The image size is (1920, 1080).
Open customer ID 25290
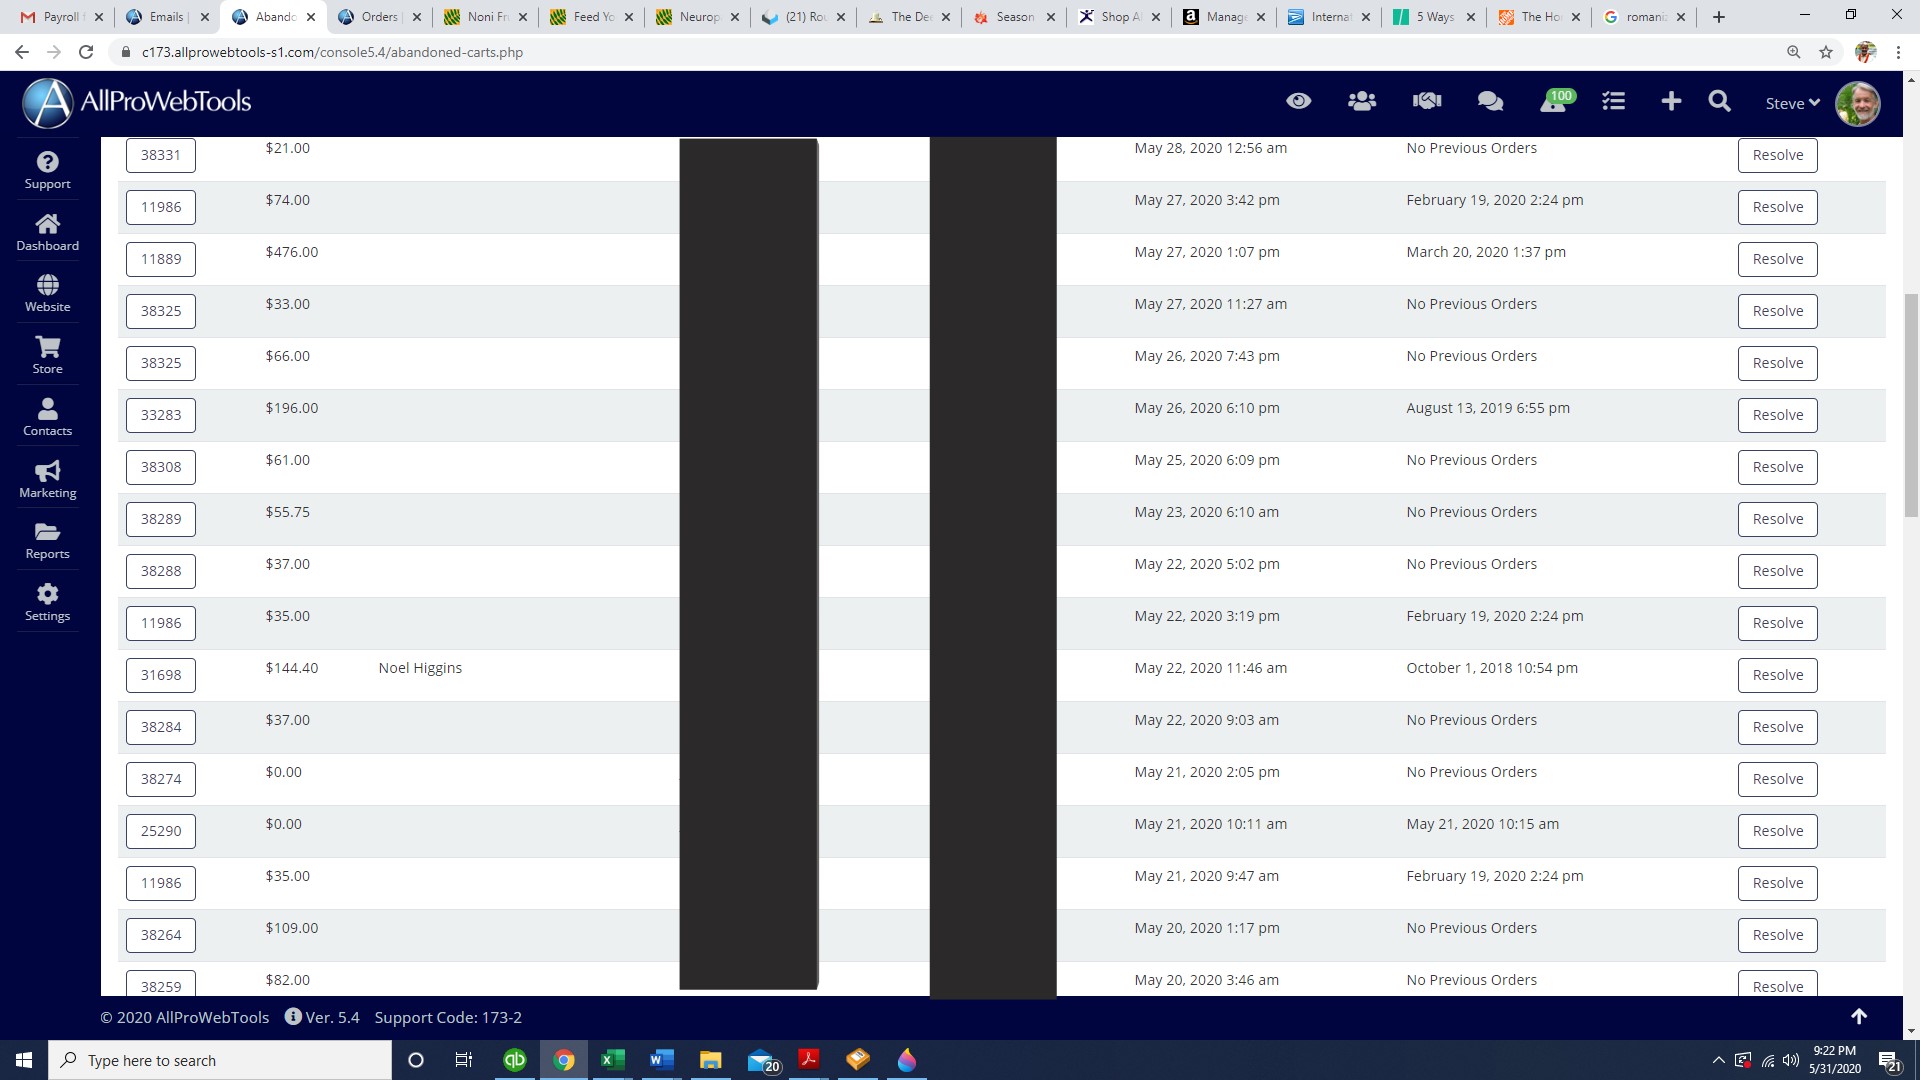pos(161,831)
